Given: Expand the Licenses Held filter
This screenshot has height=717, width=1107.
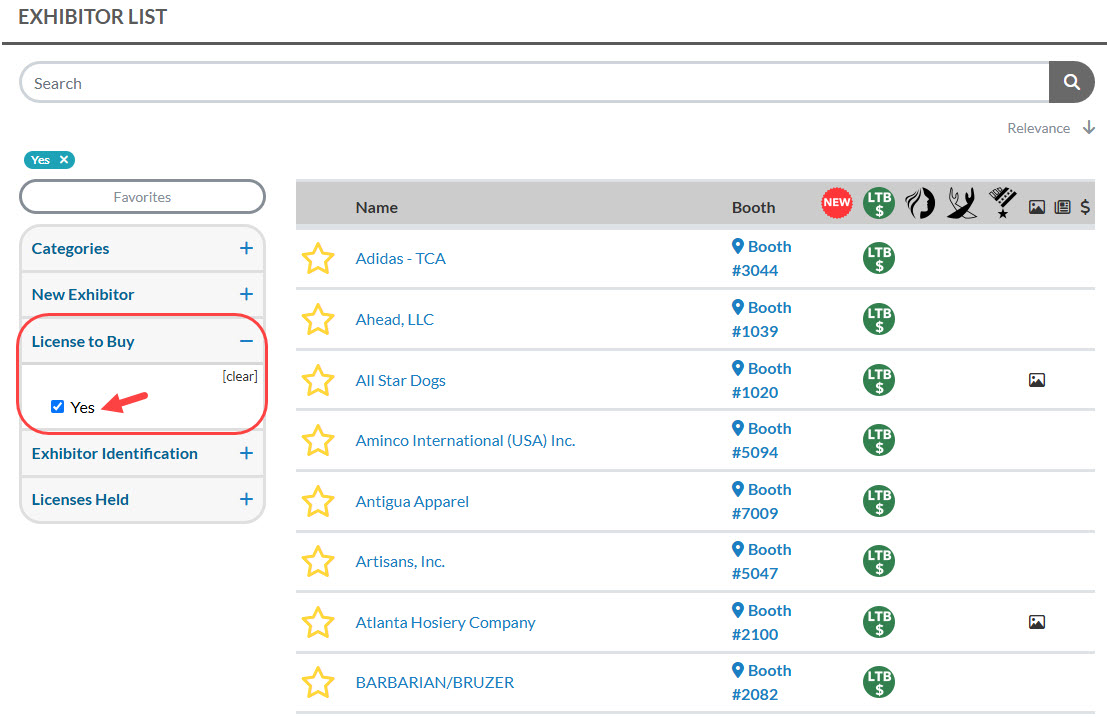Looking at the screenshot, I should pos(246,500).
